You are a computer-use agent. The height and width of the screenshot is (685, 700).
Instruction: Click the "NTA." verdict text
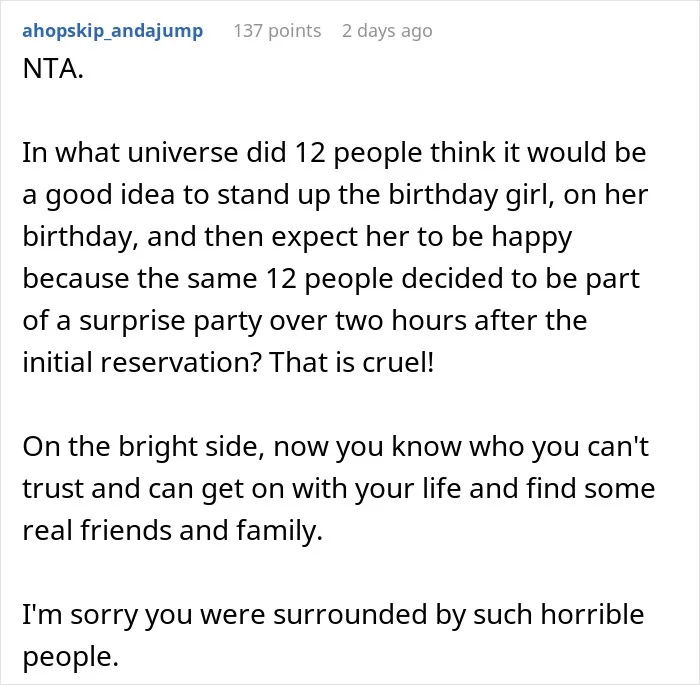pos(53,69)
